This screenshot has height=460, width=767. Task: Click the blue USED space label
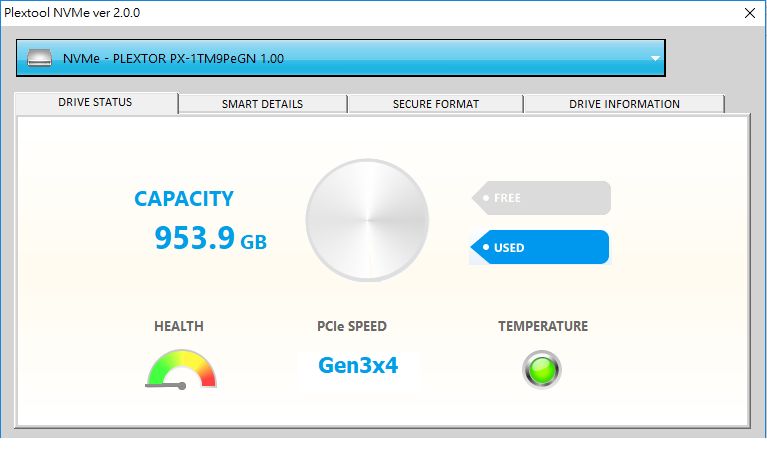(540, 247)
